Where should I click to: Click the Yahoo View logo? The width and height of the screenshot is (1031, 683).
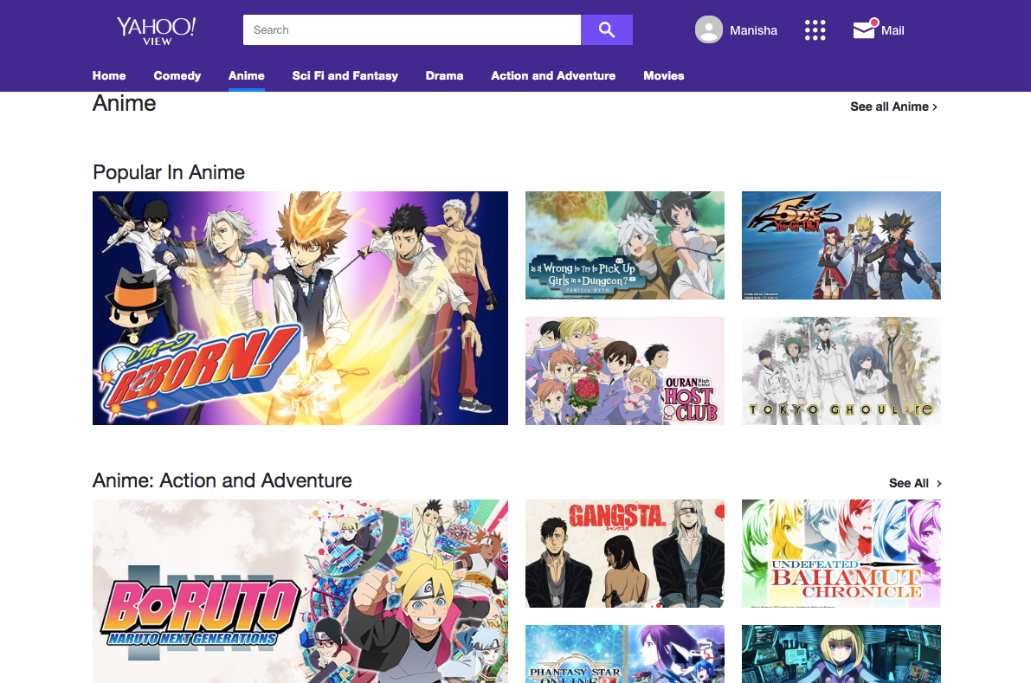[157, 29]
